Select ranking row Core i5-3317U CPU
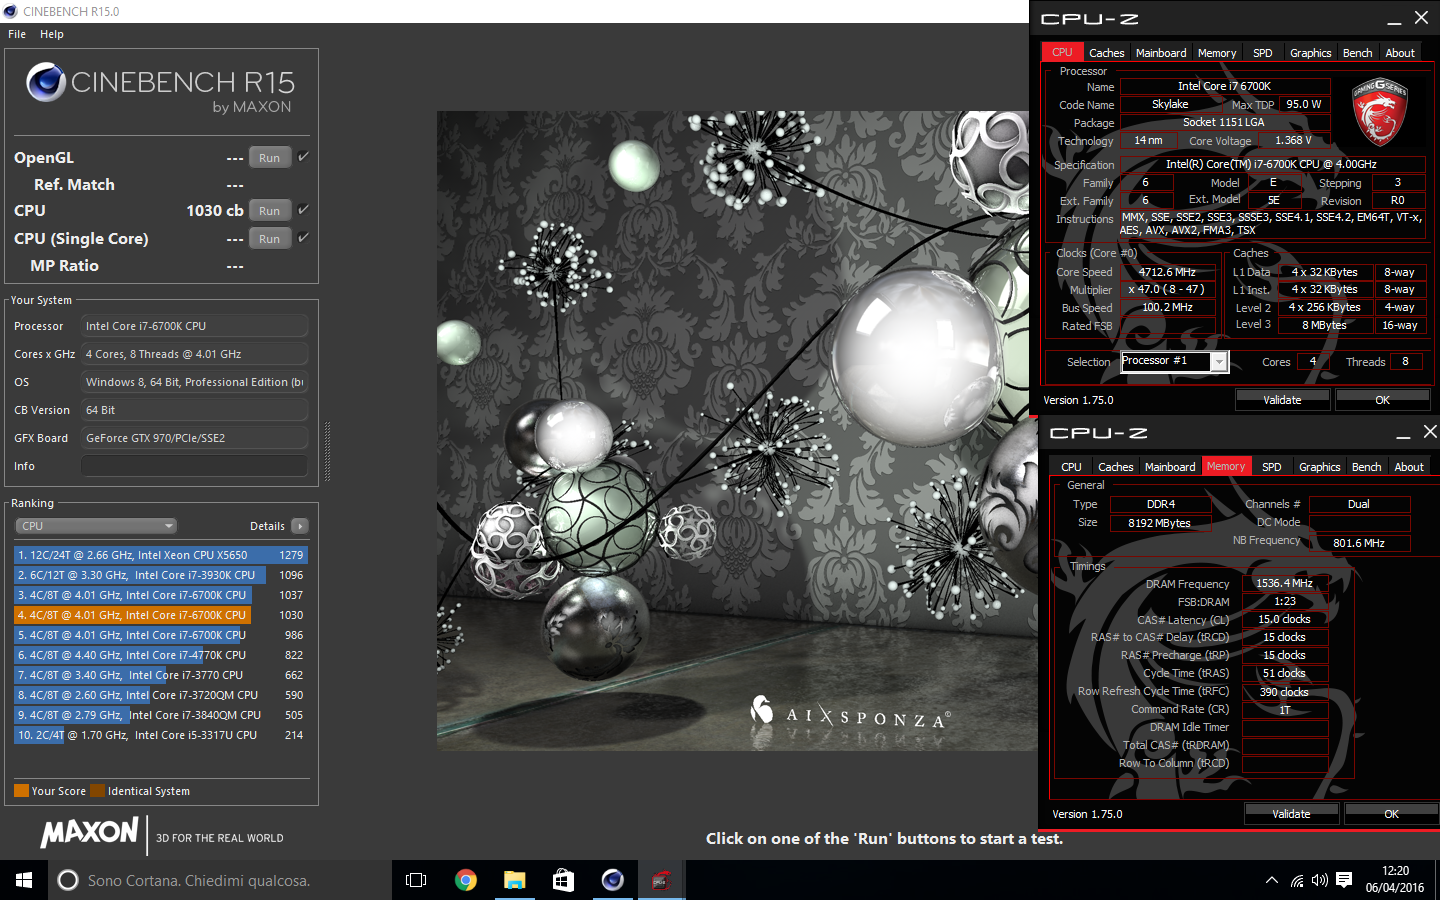The height and width of the screenshot is (900, 1440). [161, 735]
